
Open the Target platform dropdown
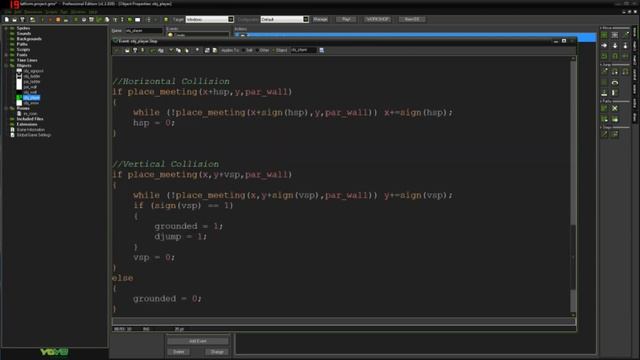231,20
